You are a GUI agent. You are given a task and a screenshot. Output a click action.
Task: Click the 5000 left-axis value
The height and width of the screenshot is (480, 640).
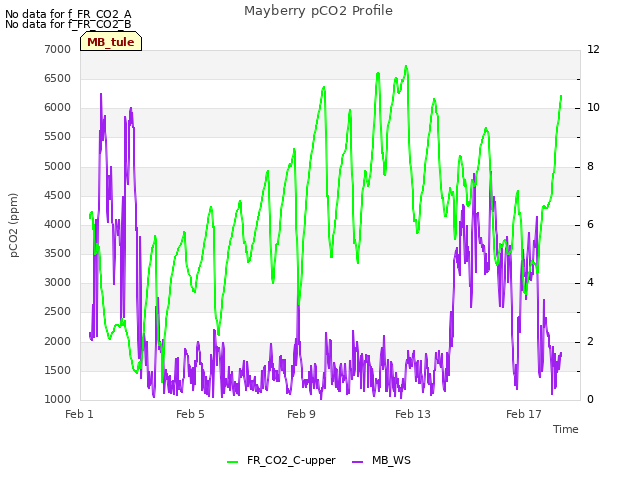(x=58, y=167)
